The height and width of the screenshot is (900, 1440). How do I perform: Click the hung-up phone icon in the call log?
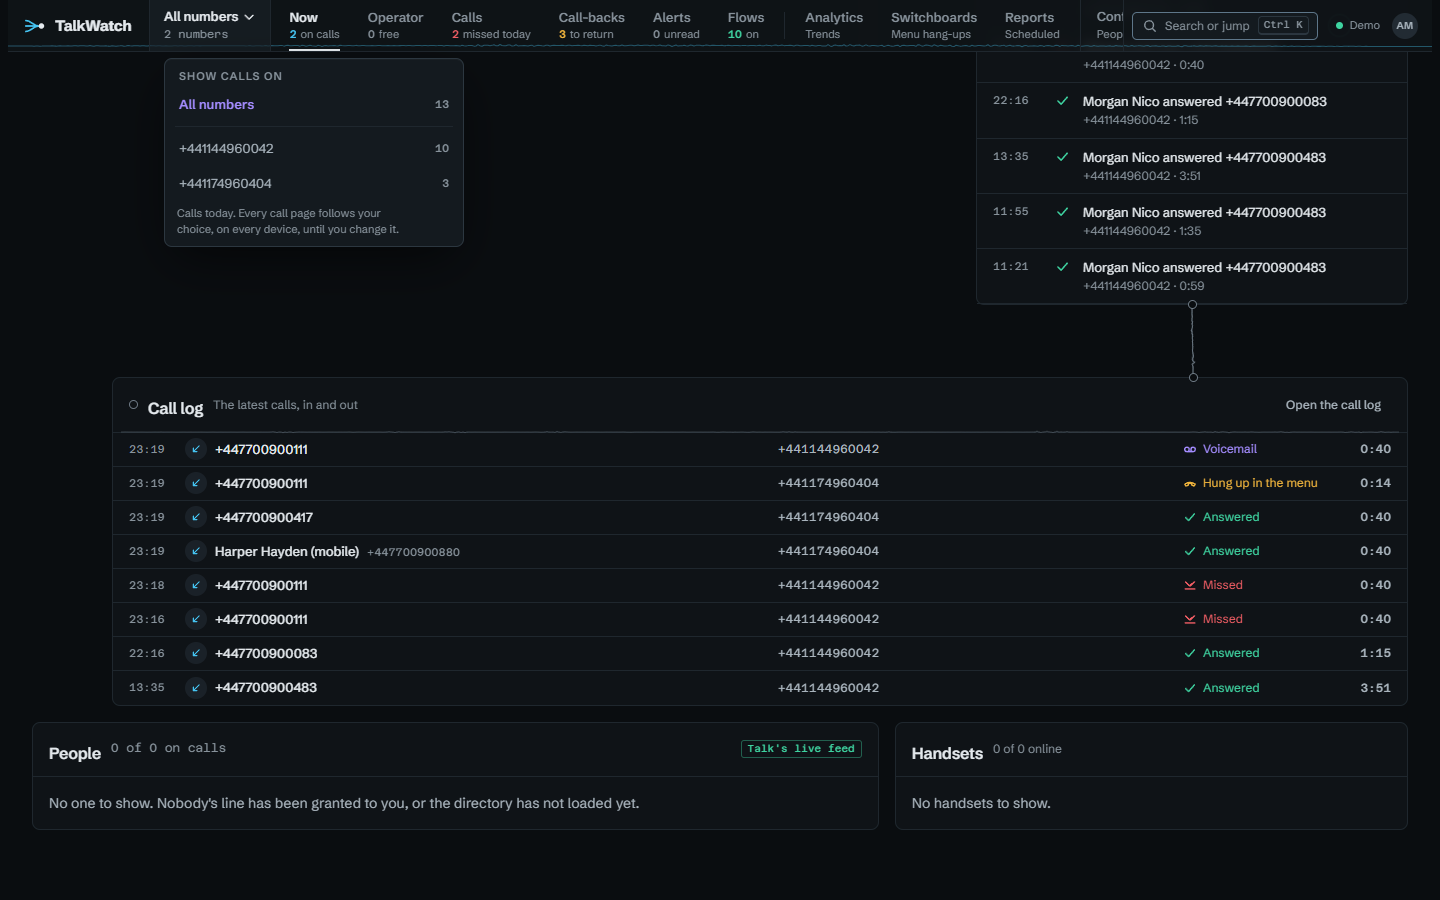click(1190, 484)
